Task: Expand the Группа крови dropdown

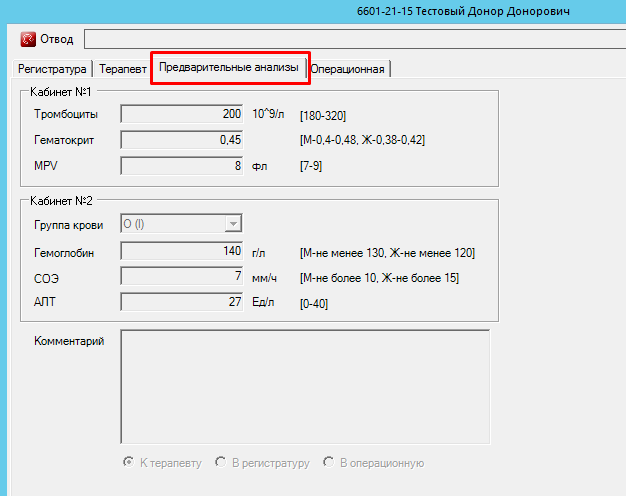Action: [233, 224]
